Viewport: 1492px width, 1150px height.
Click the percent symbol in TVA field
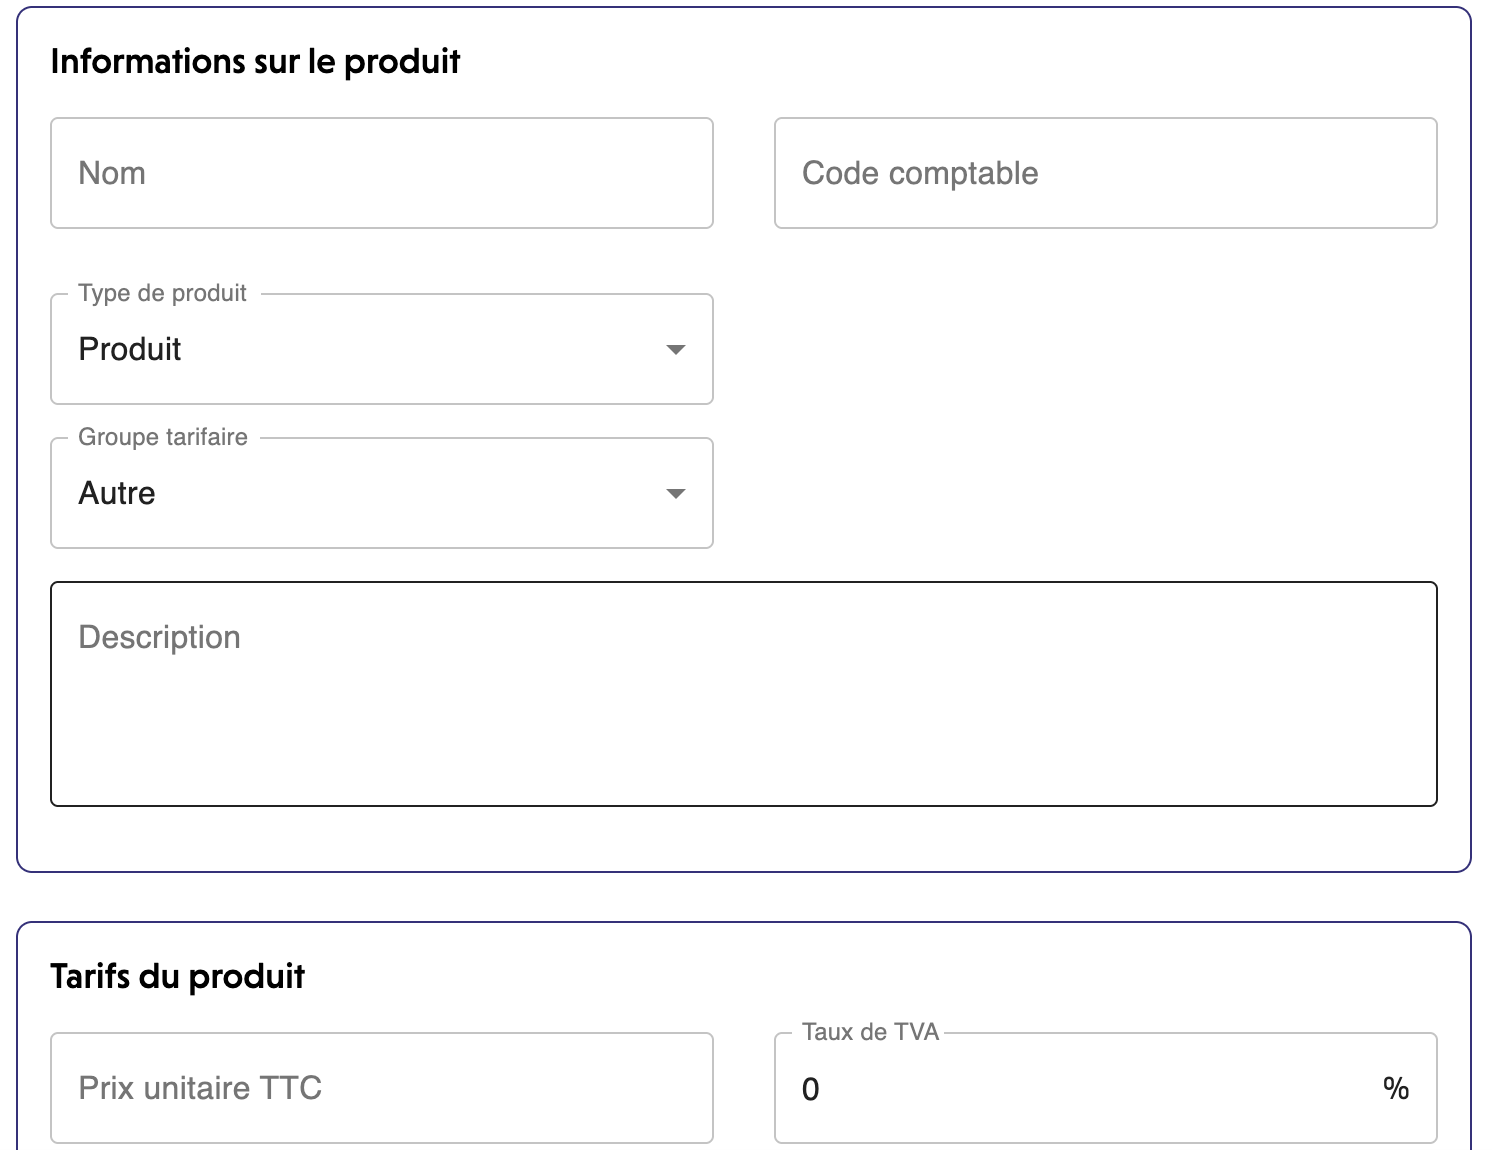click(1396, 1088)
